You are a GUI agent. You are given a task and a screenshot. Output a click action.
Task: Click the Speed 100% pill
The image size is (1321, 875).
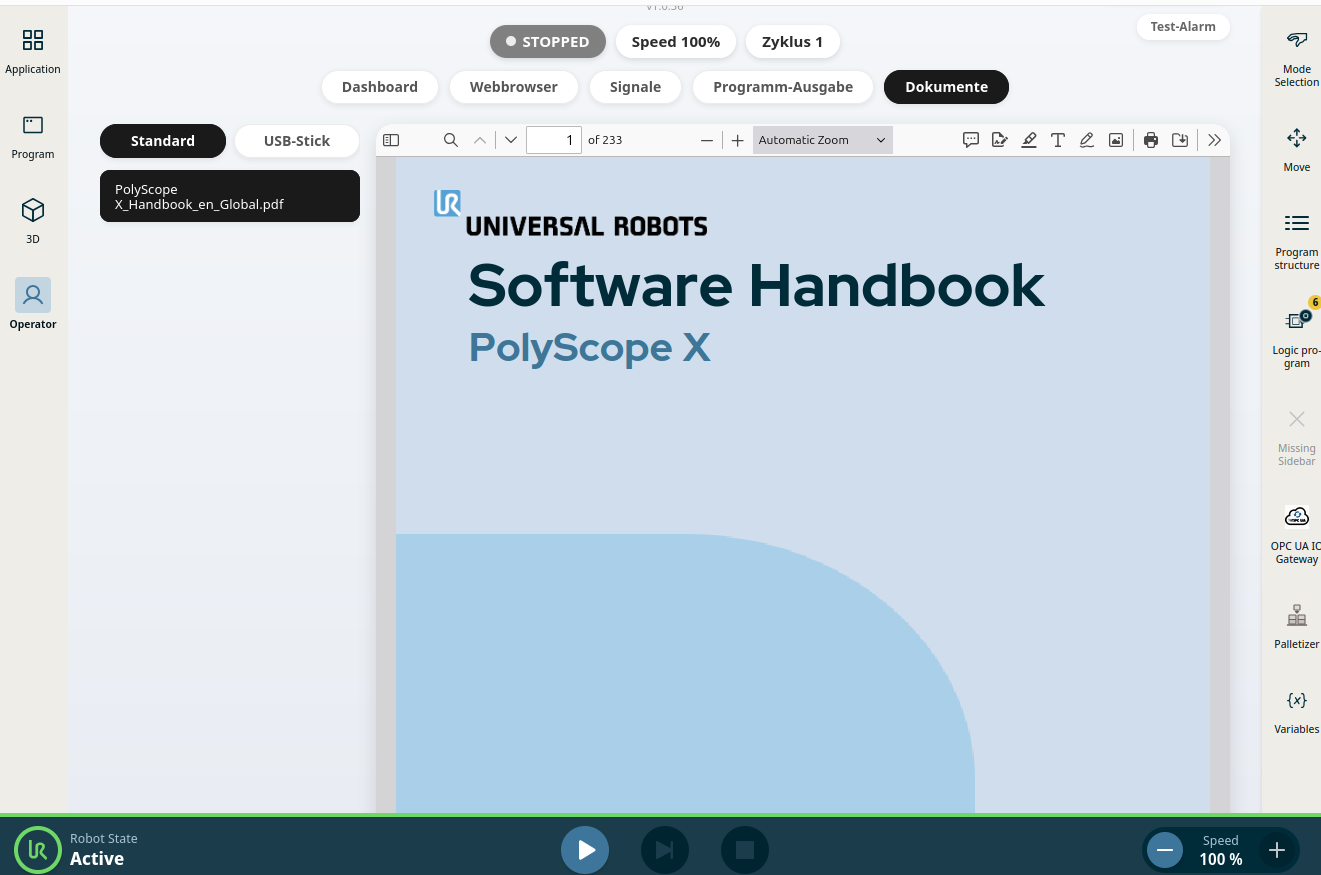click(676, 42)
